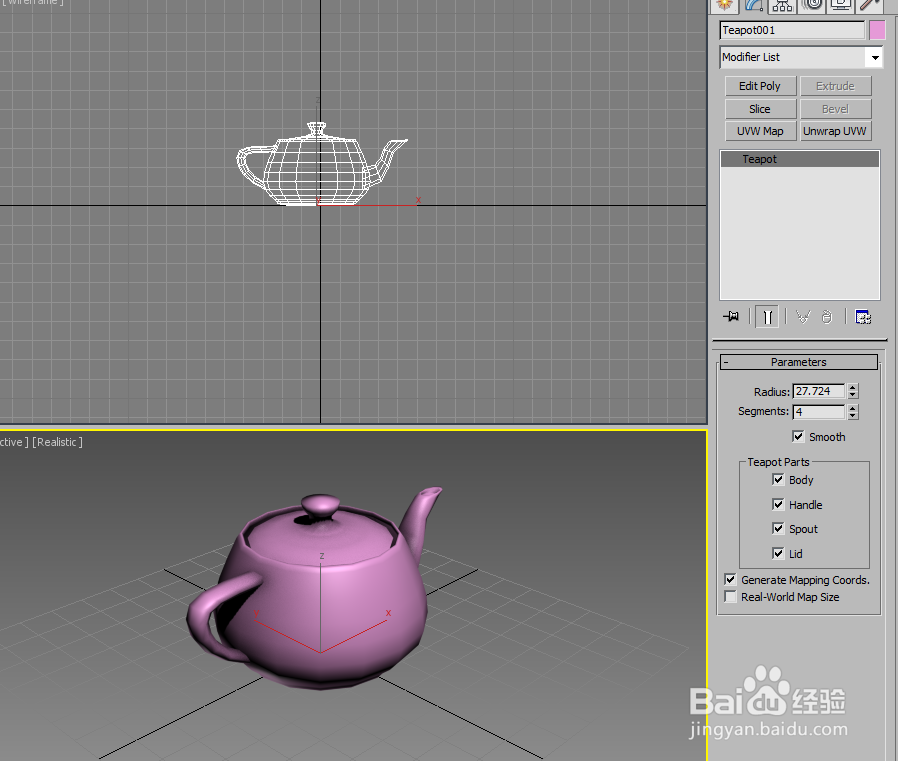Uncheck the Body teapot part
The height and width of the screenshot is (761, 898).
tap(778, 479)
